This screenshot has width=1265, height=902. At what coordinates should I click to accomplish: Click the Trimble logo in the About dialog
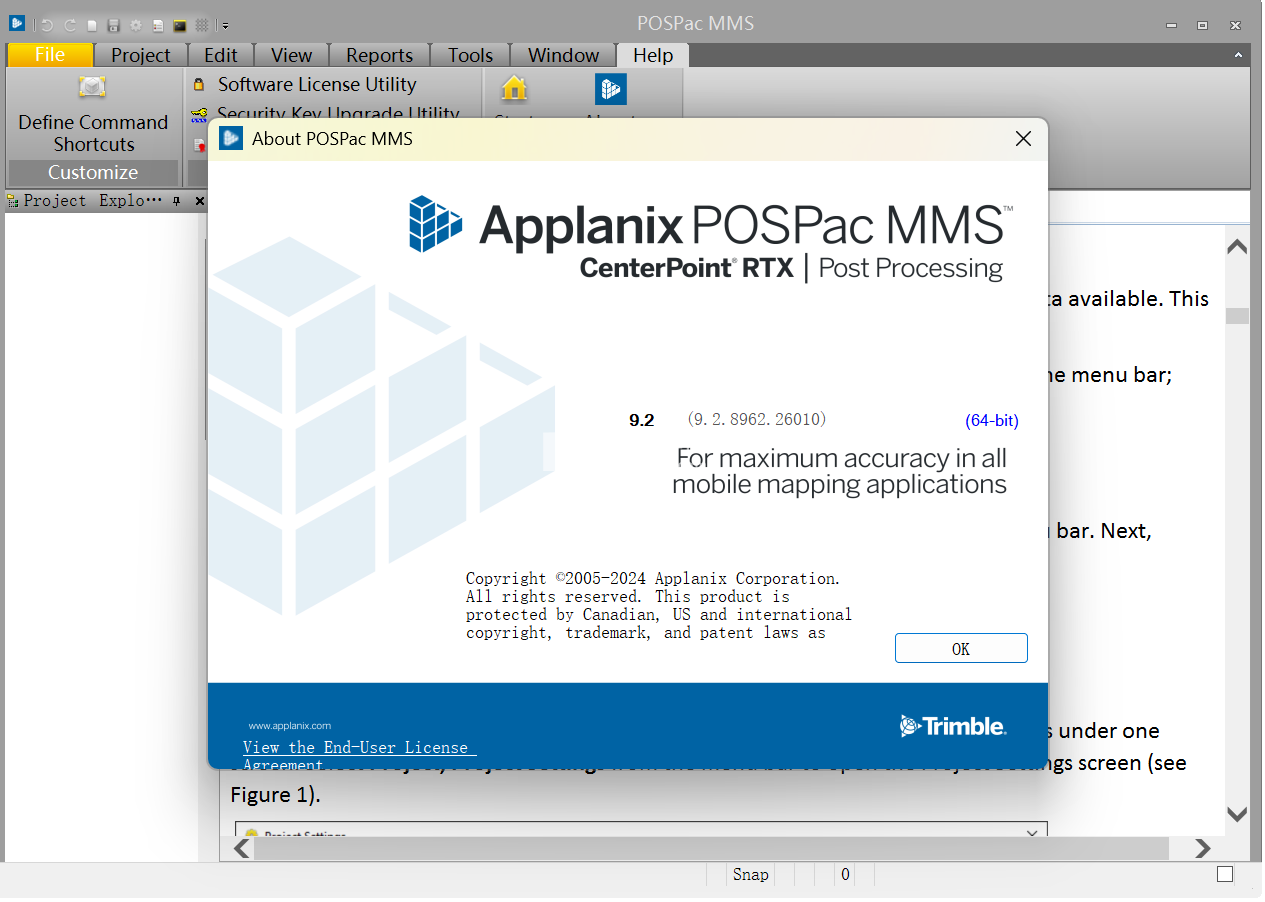coord(953,726)
